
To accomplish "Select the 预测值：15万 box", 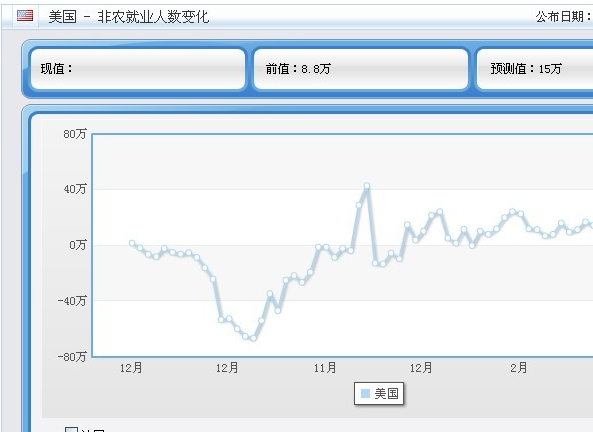I will (x=534, y=68).
